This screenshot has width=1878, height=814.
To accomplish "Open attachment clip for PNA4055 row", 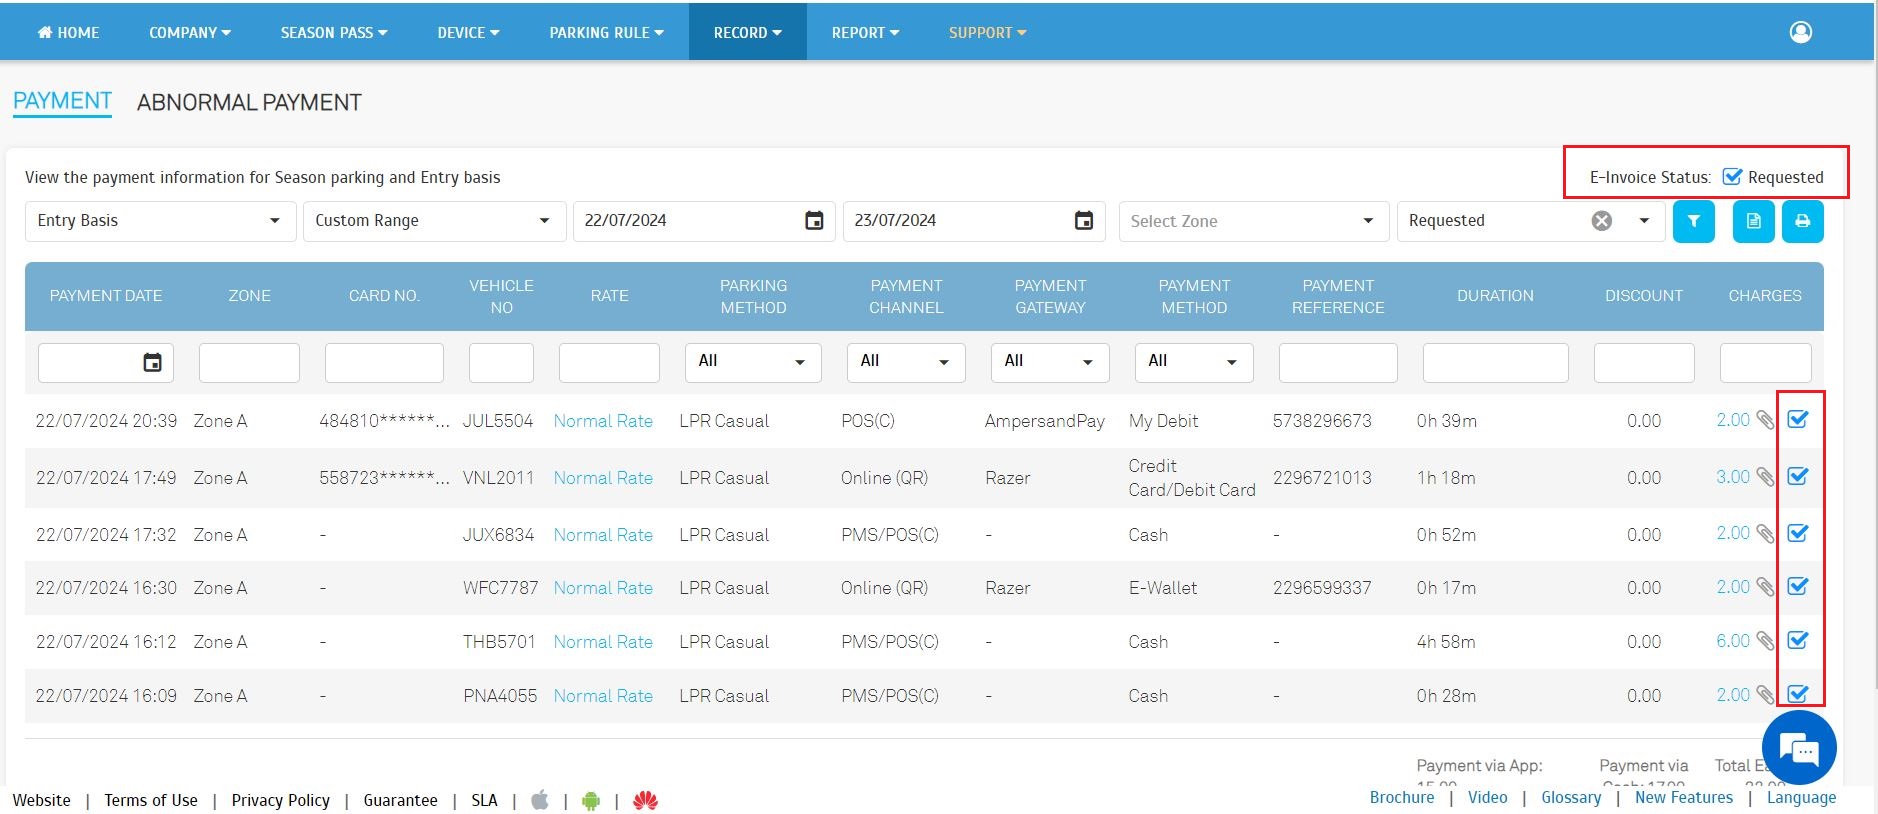I will click(1765, 695).
